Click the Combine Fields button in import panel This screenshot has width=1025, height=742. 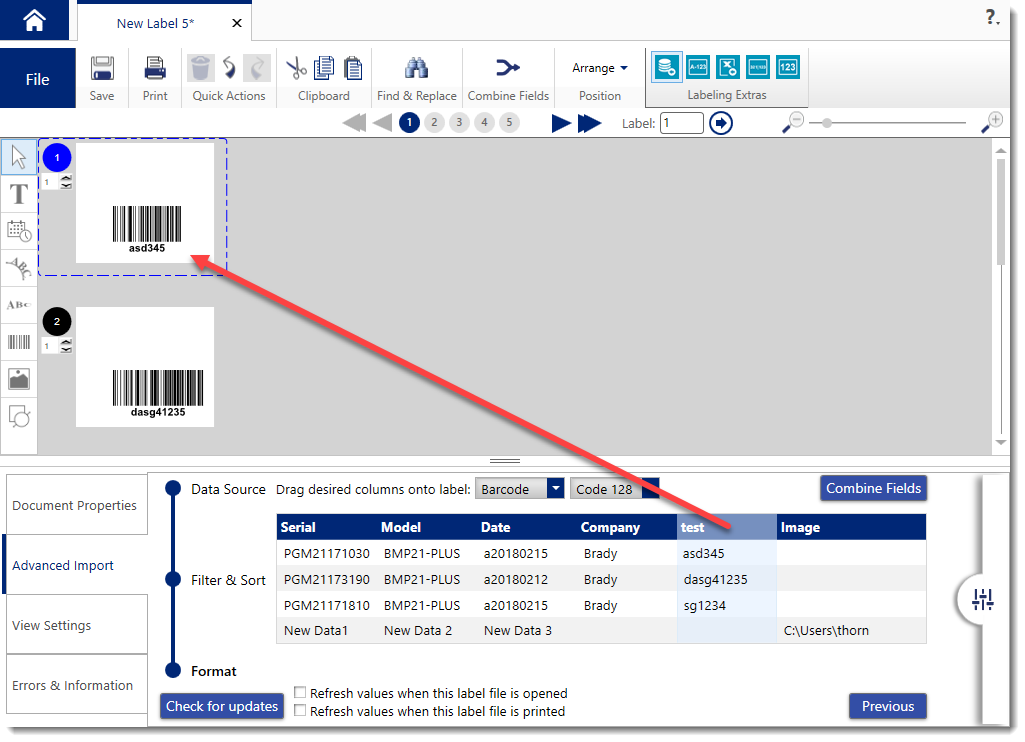[x=873, y=488]
